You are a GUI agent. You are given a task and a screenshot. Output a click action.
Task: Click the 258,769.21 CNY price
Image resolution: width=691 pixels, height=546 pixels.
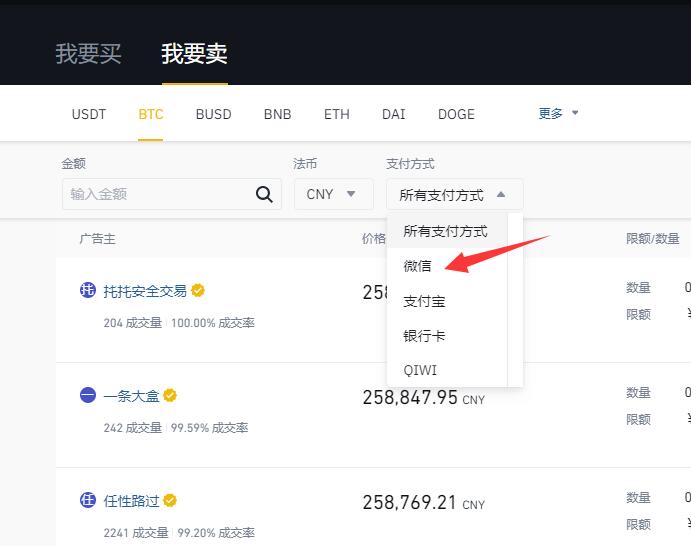(424, 502)
